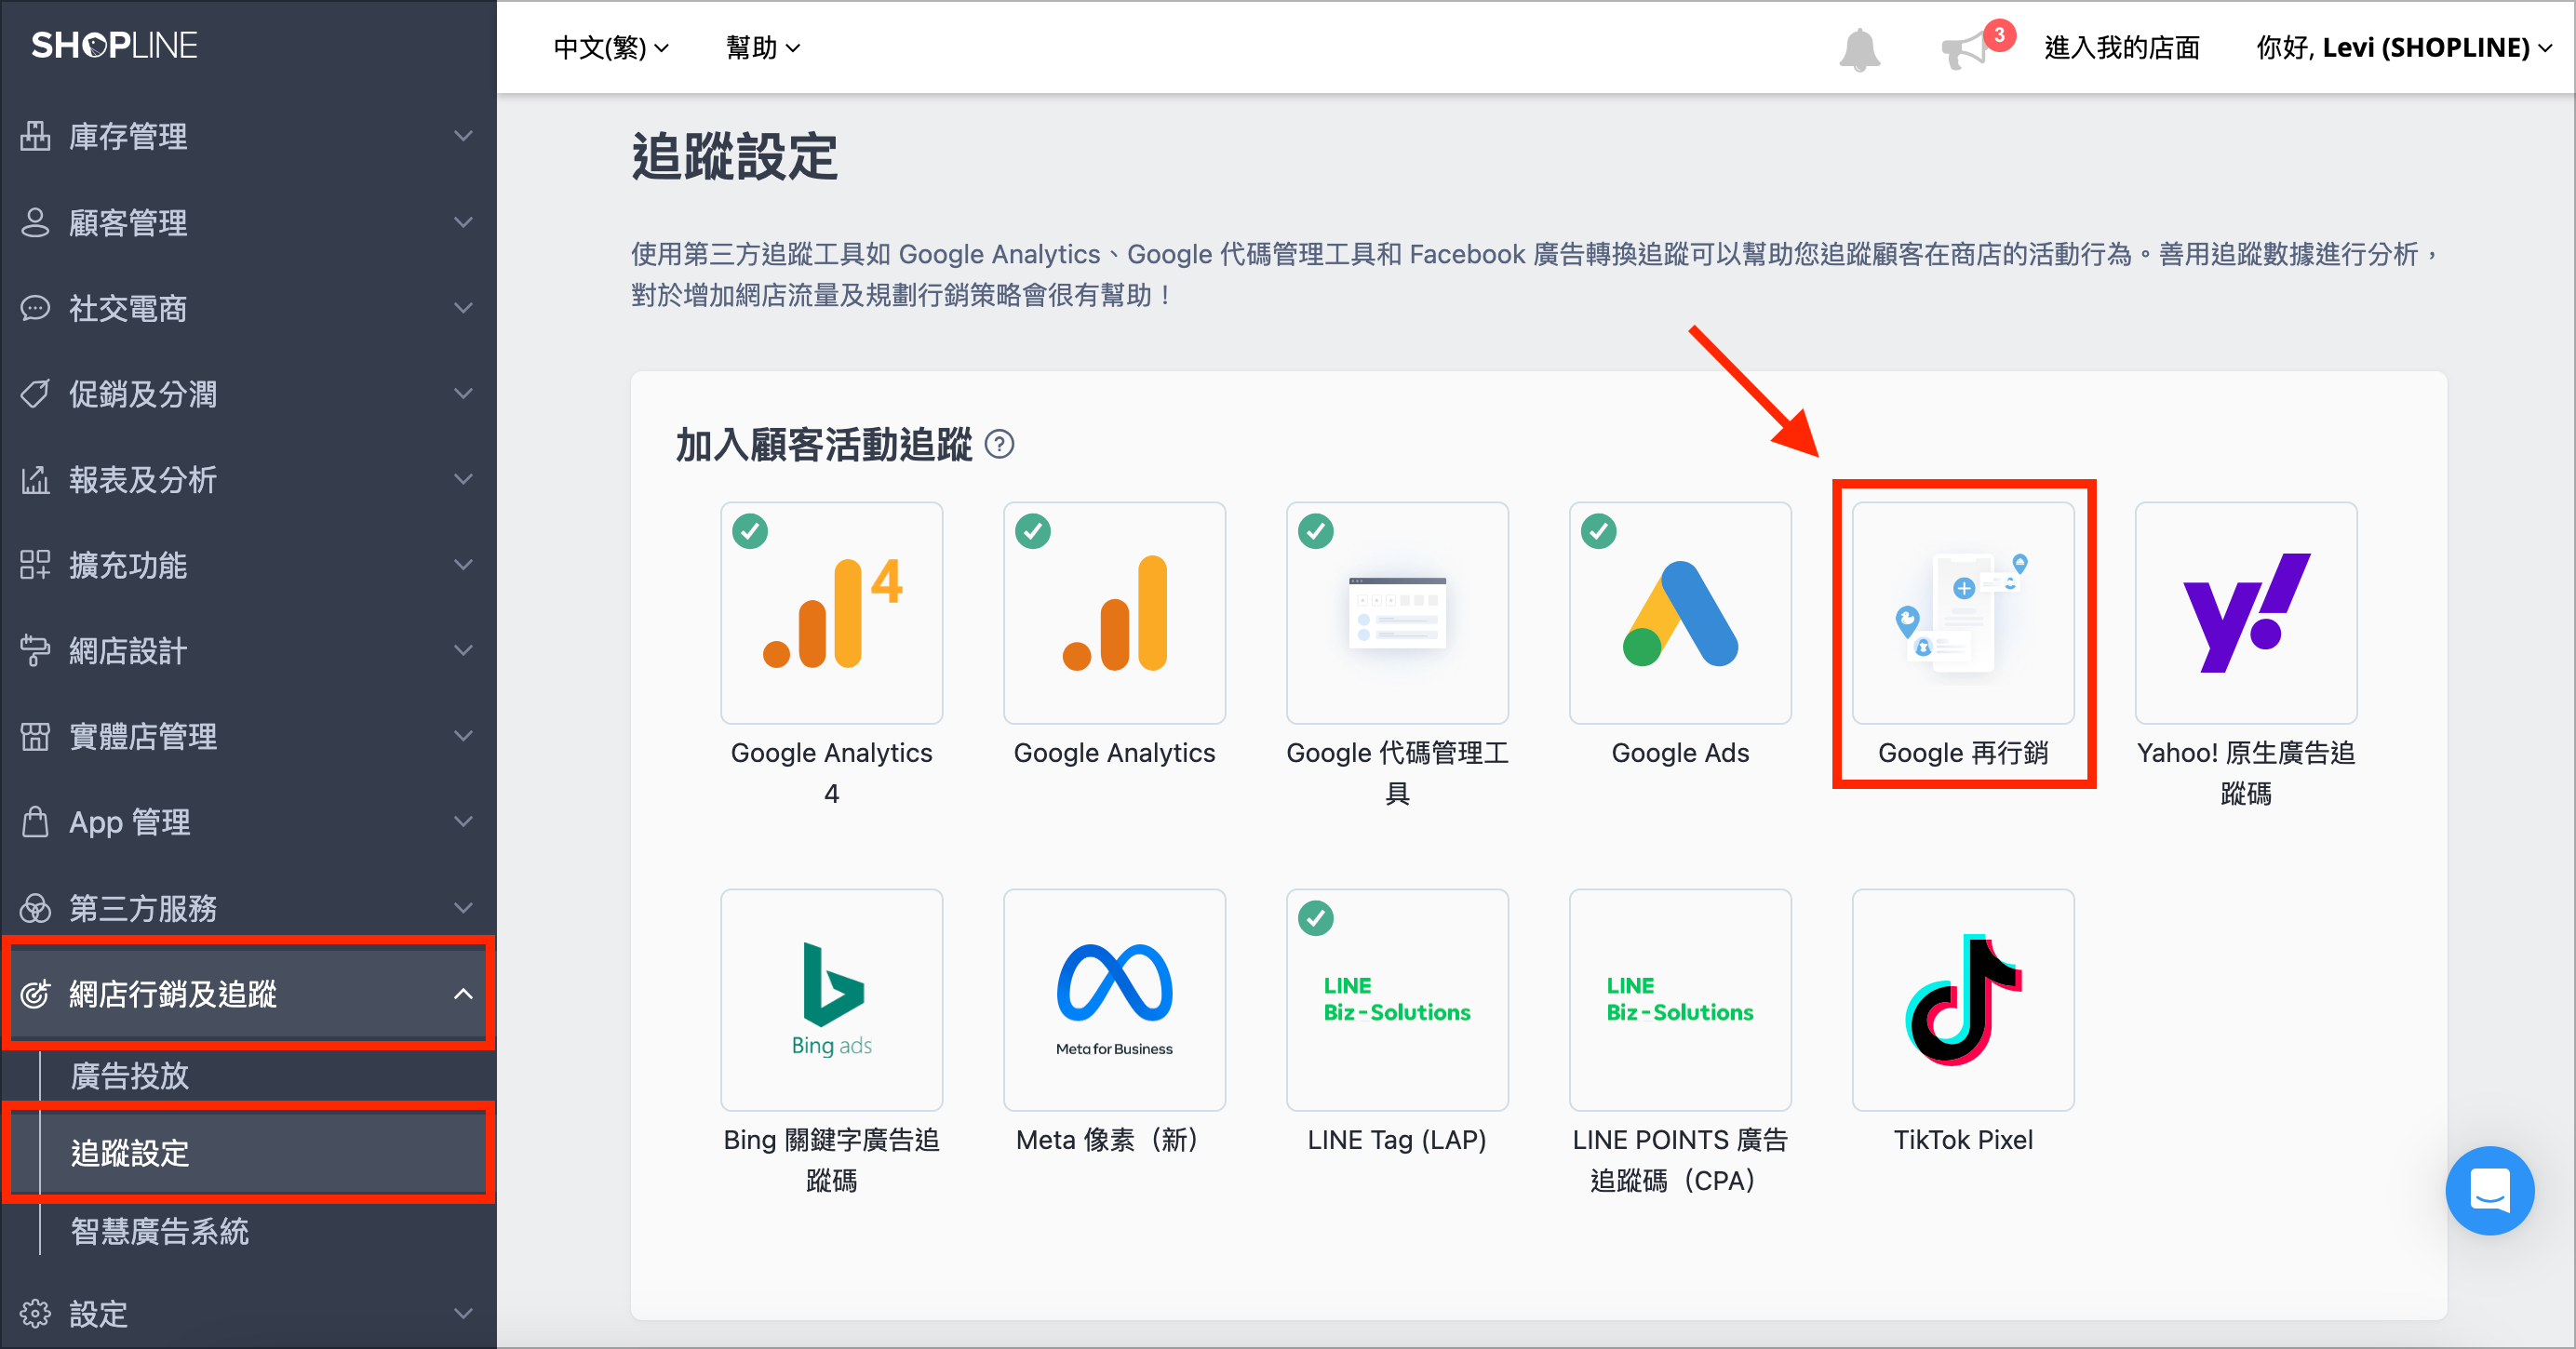Open the 擴充功能 menu label
The height and width of the screenshot is (1349, 2576).
(128, 564)
